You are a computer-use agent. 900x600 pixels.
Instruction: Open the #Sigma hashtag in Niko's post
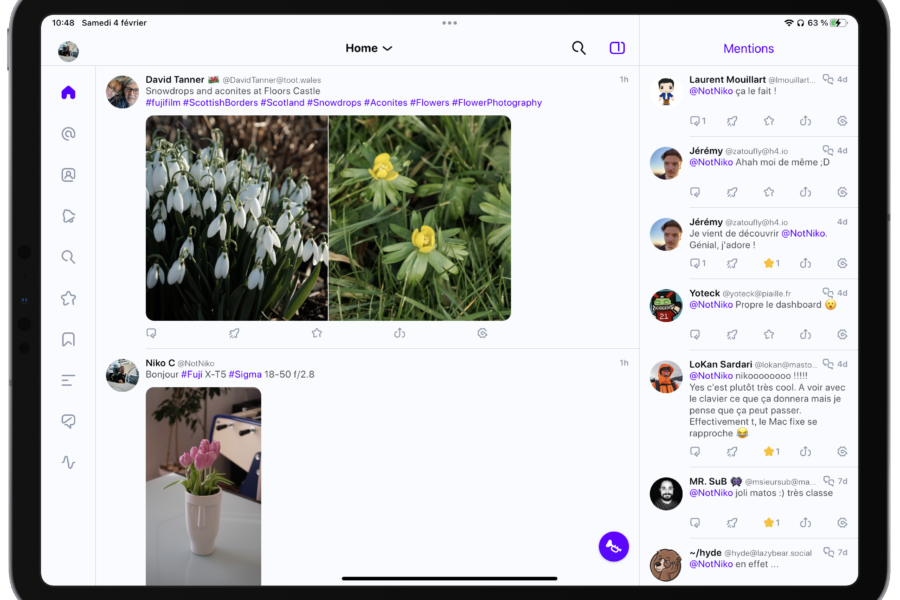pos(245,374)
